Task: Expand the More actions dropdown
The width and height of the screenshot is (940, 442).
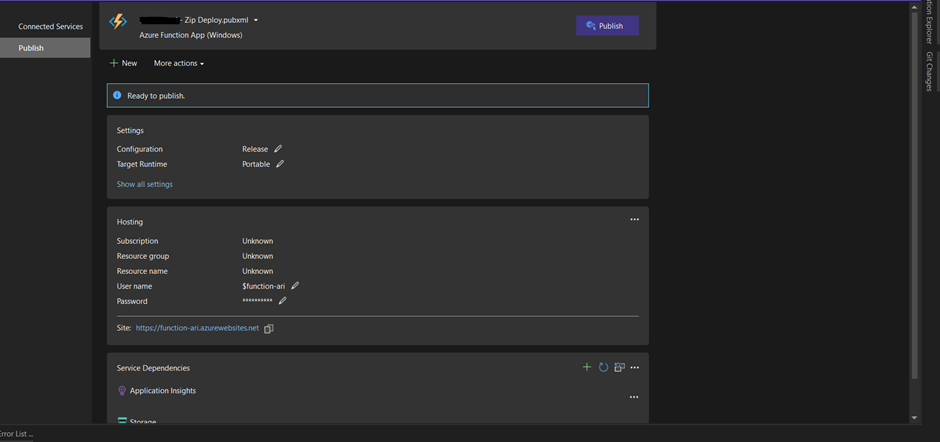Action: pyautogui.click(x=178, y=63)
